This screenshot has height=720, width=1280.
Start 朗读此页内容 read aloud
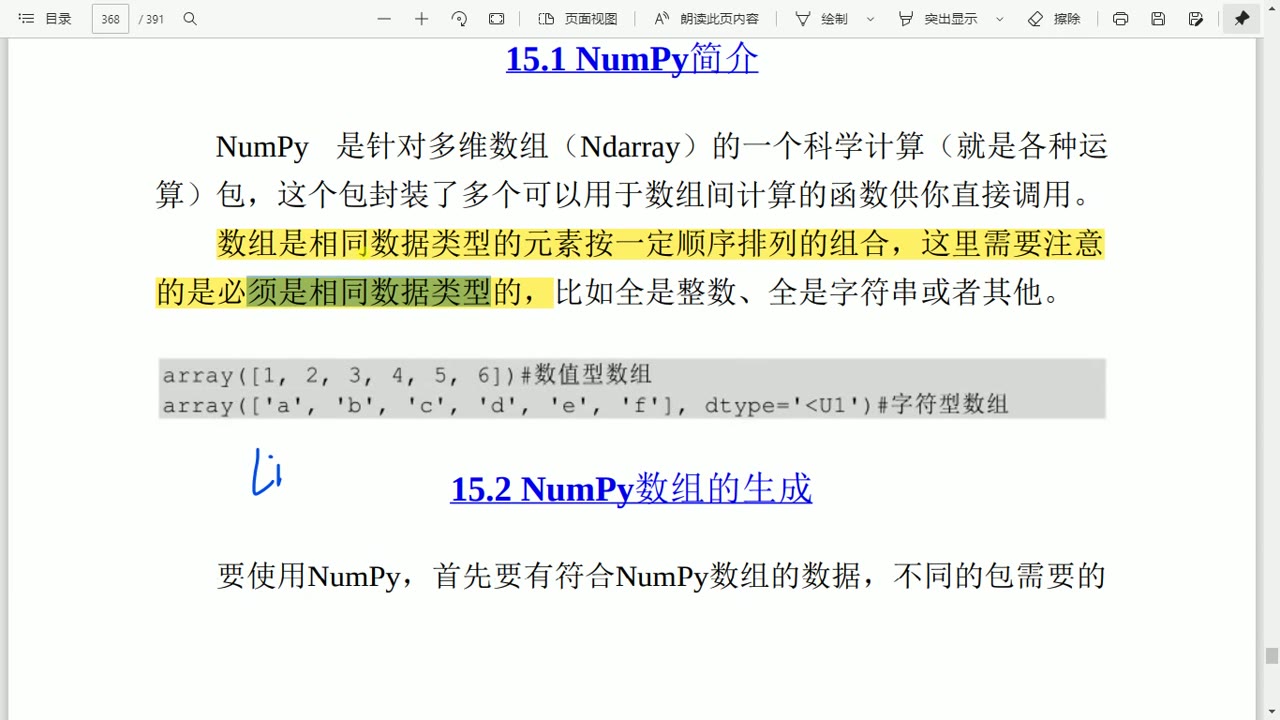point(706,19)
